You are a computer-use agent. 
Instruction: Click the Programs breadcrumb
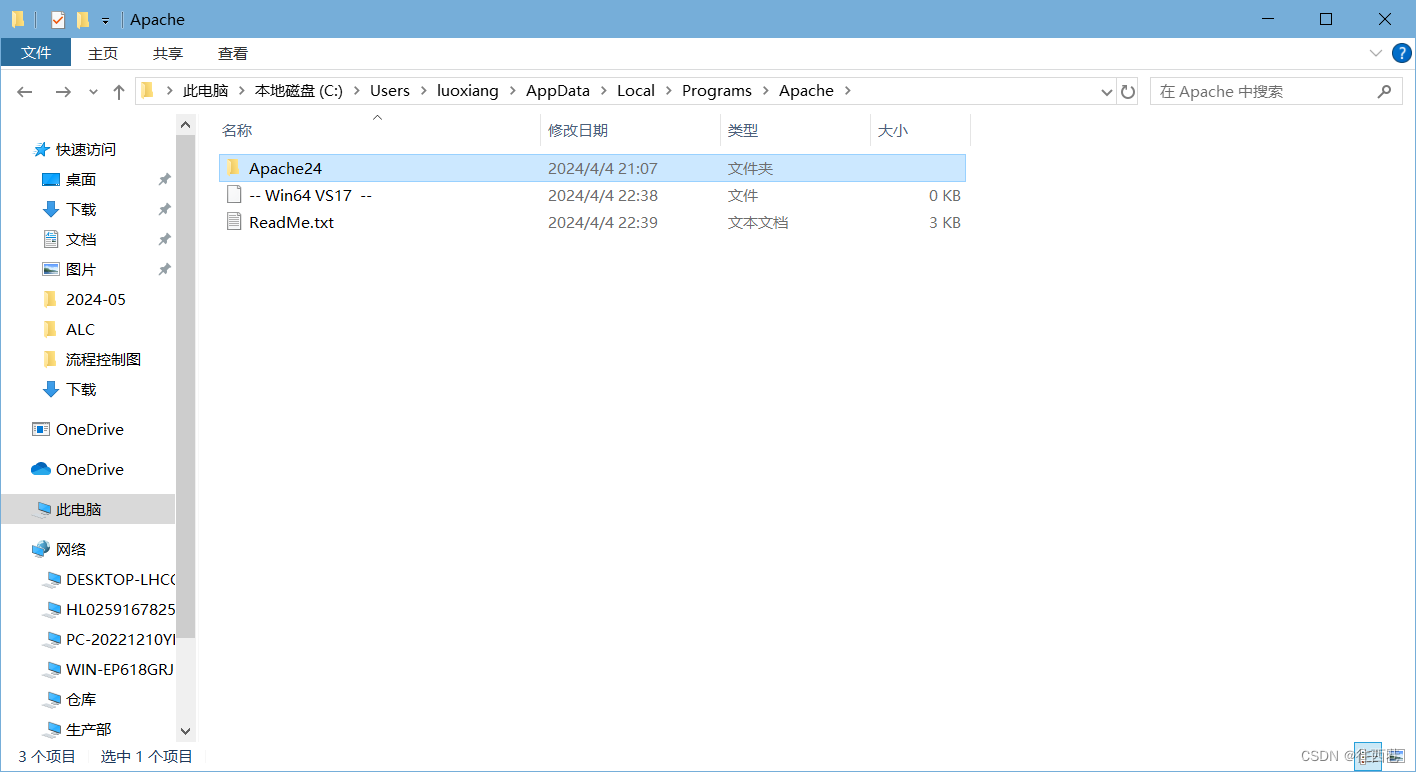click(x=717, y=90)
